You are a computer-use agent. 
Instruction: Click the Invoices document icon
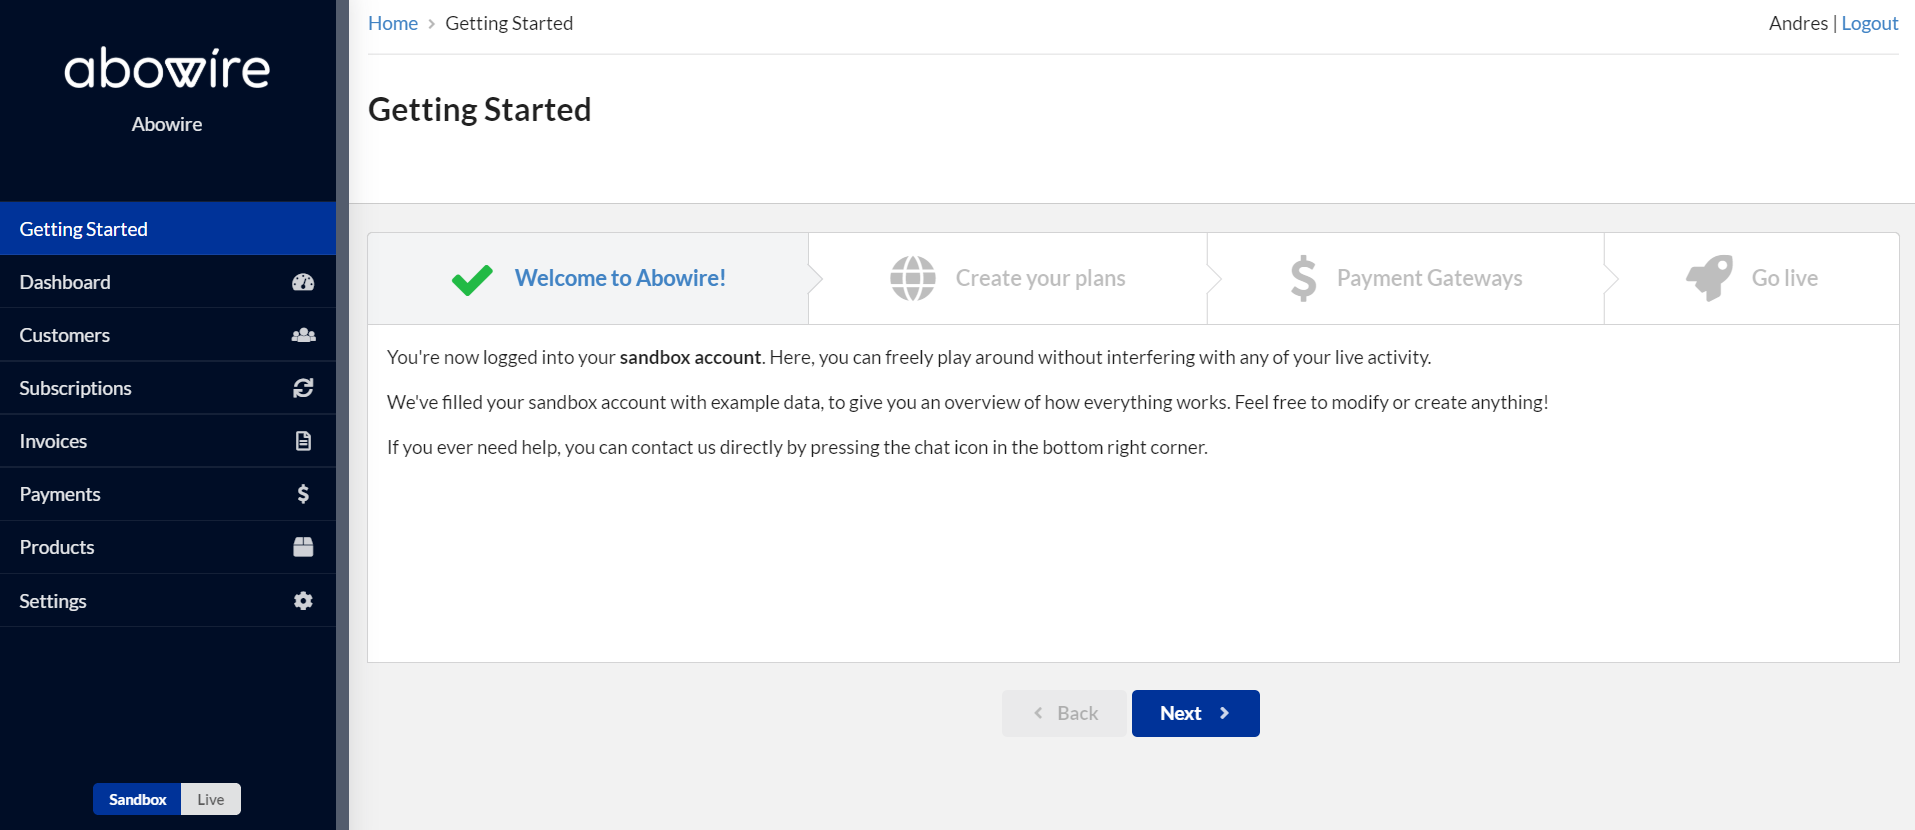[303, 441]
